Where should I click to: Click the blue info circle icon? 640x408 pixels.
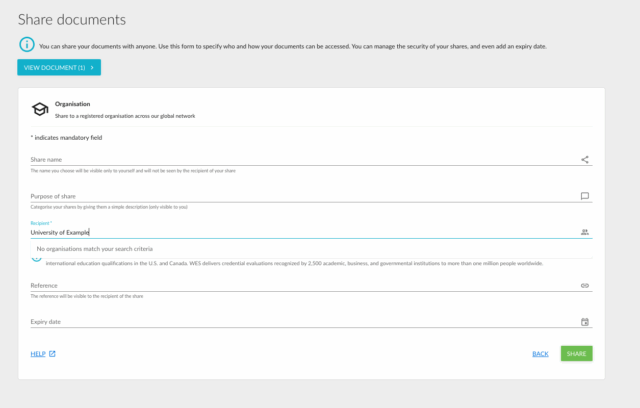[x=26, y=45]
